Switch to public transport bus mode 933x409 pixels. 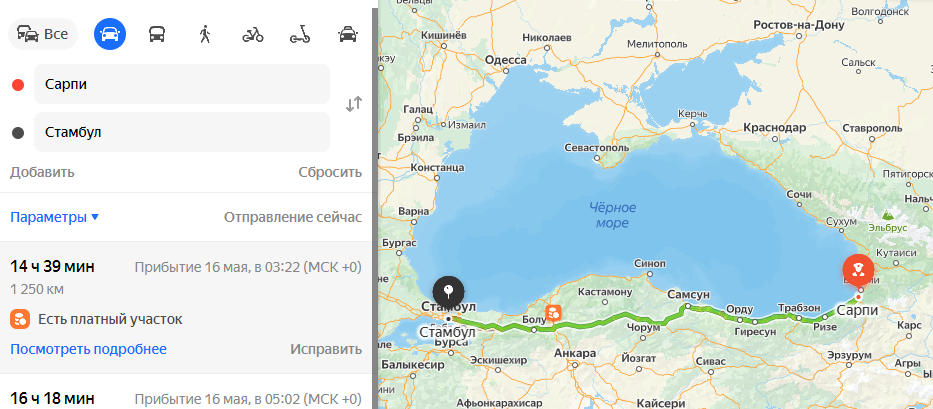157,35
